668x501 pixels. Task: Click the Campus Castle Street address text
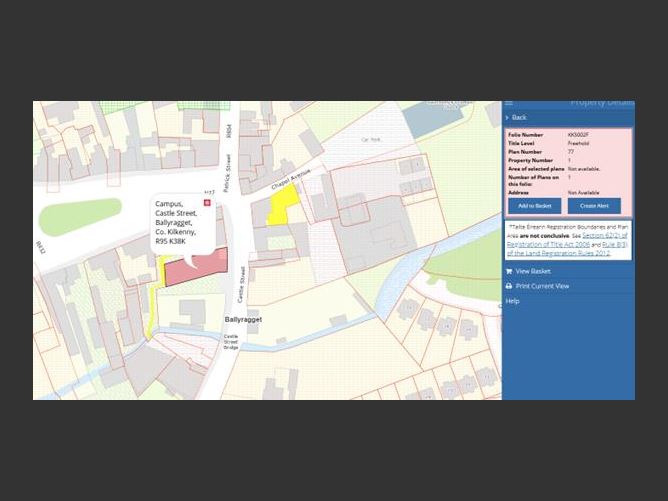176,222
